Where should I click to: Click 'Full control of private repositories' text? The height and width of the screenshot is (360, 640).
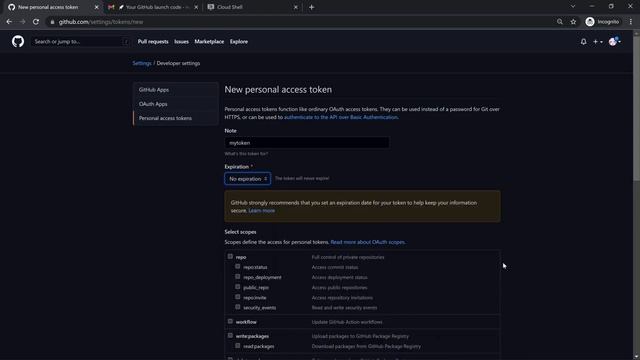coord(348,257)
